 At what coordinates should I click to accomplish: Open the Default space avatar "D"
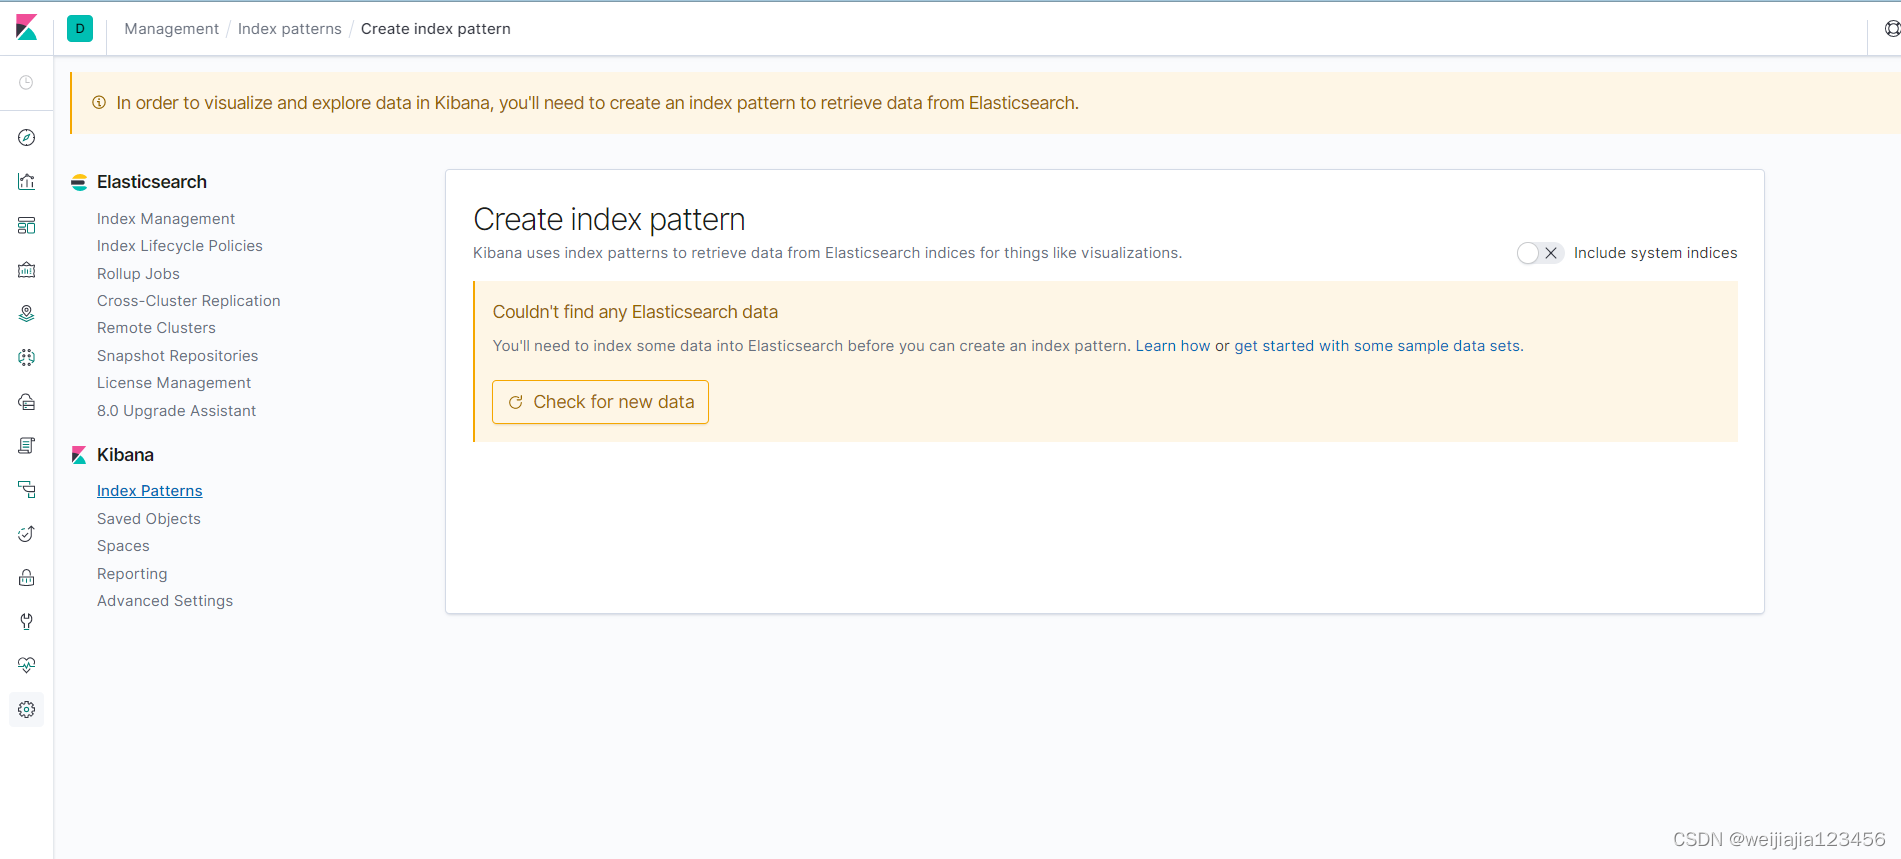click(80, 29)
